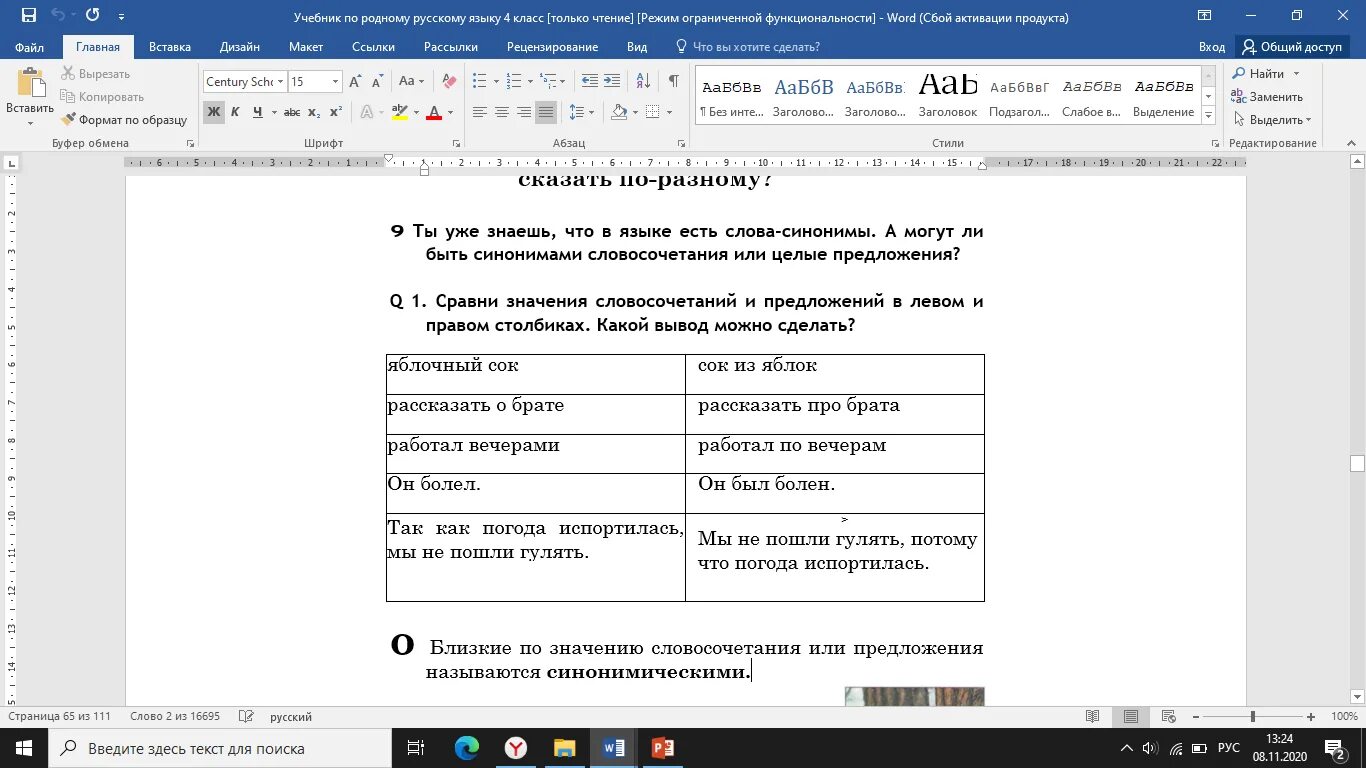This screenshot has height=768, width=1366.
Task: Decrease paragraph indent
Action: tap(589, 82)
